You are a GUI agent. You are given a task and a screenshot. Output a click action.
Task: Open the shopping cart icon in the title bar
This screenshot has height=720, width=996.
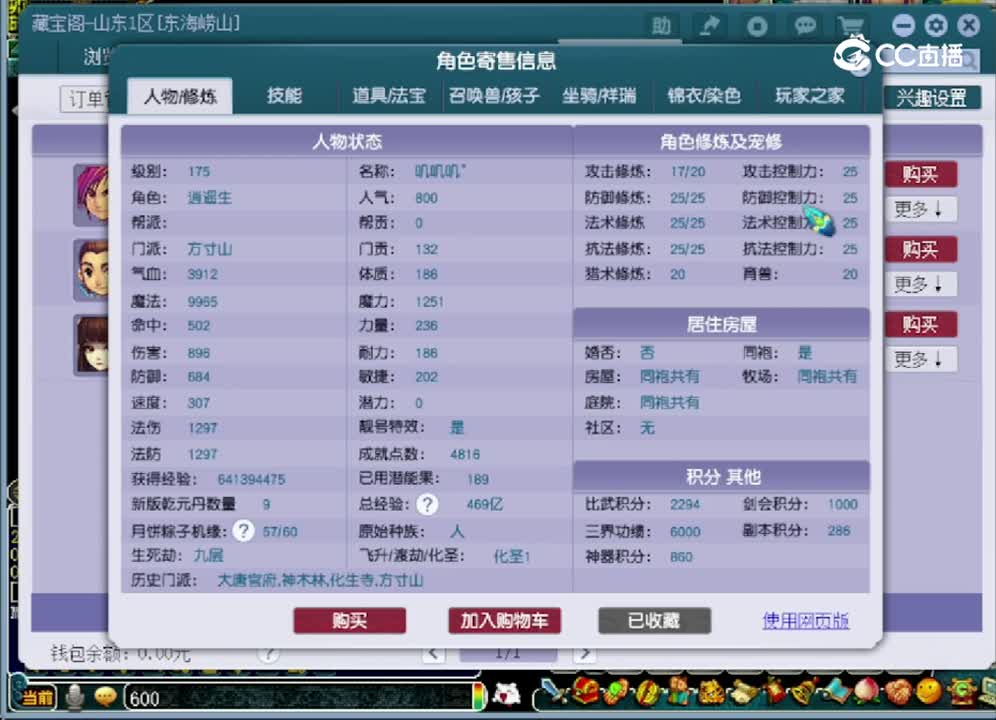(851, 27)
